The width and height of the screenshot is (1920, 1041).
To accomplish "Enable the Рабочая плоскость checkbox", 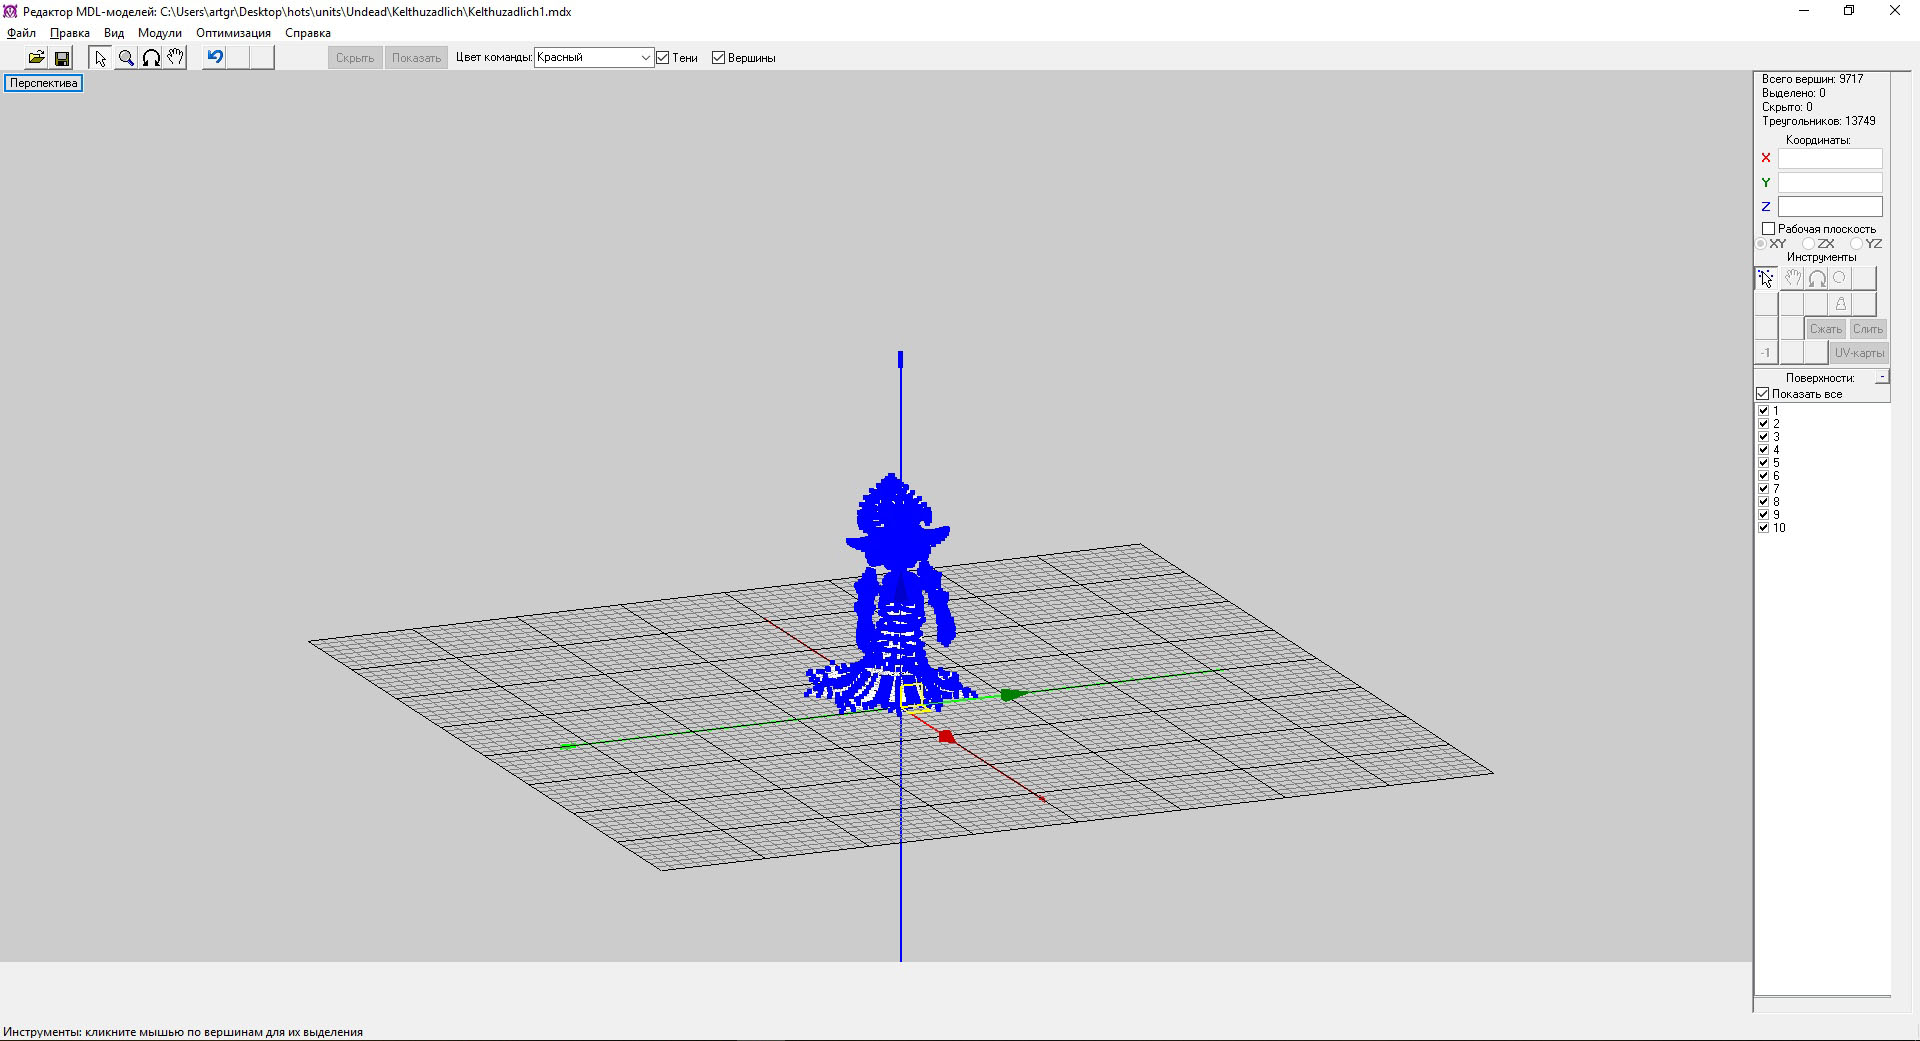I will (1768, 229).
